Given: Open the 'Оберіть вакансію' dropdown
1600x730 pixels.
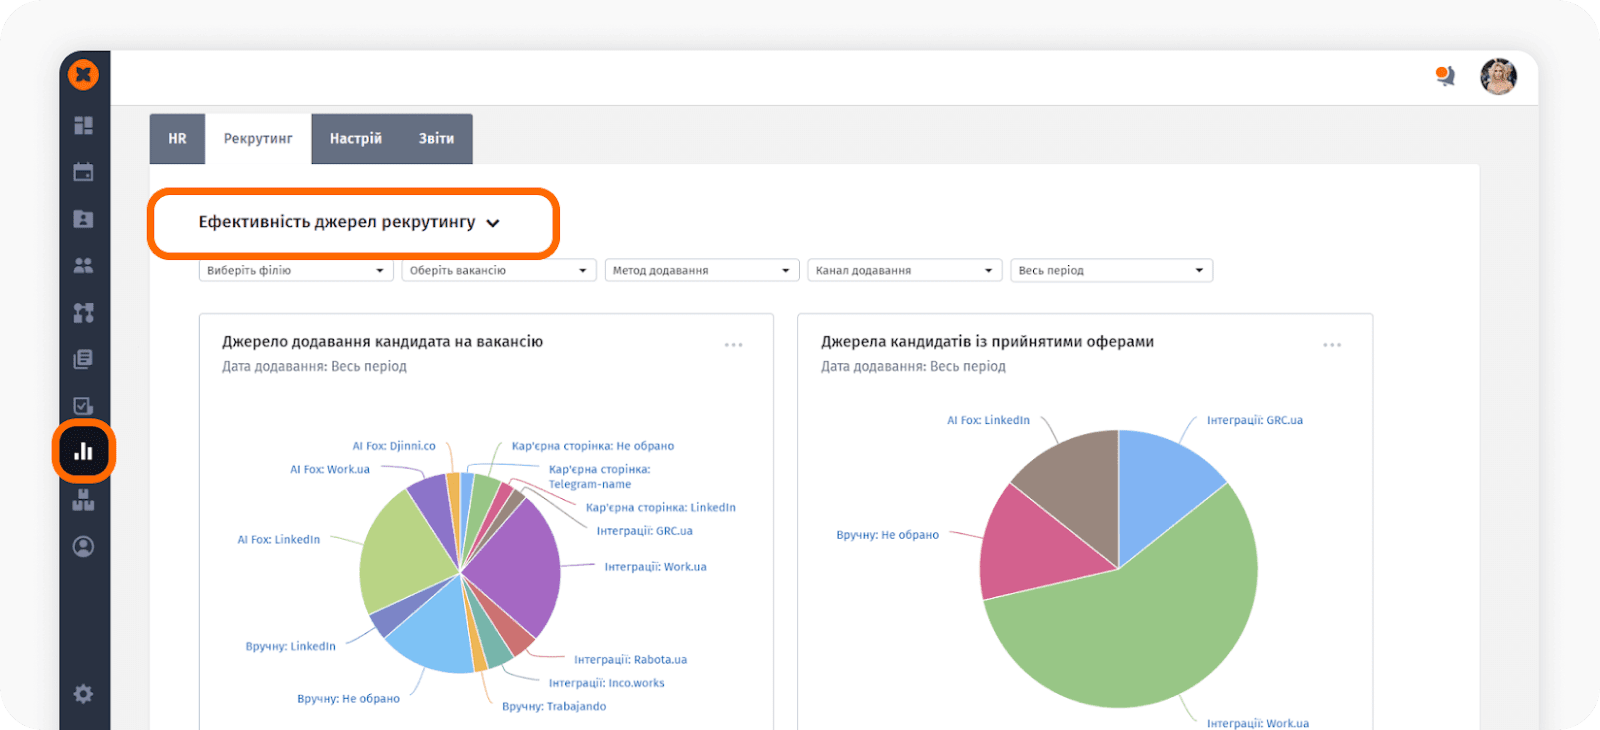Looking at the screenshot, I should pyautogui.click(x=498, y=271).
